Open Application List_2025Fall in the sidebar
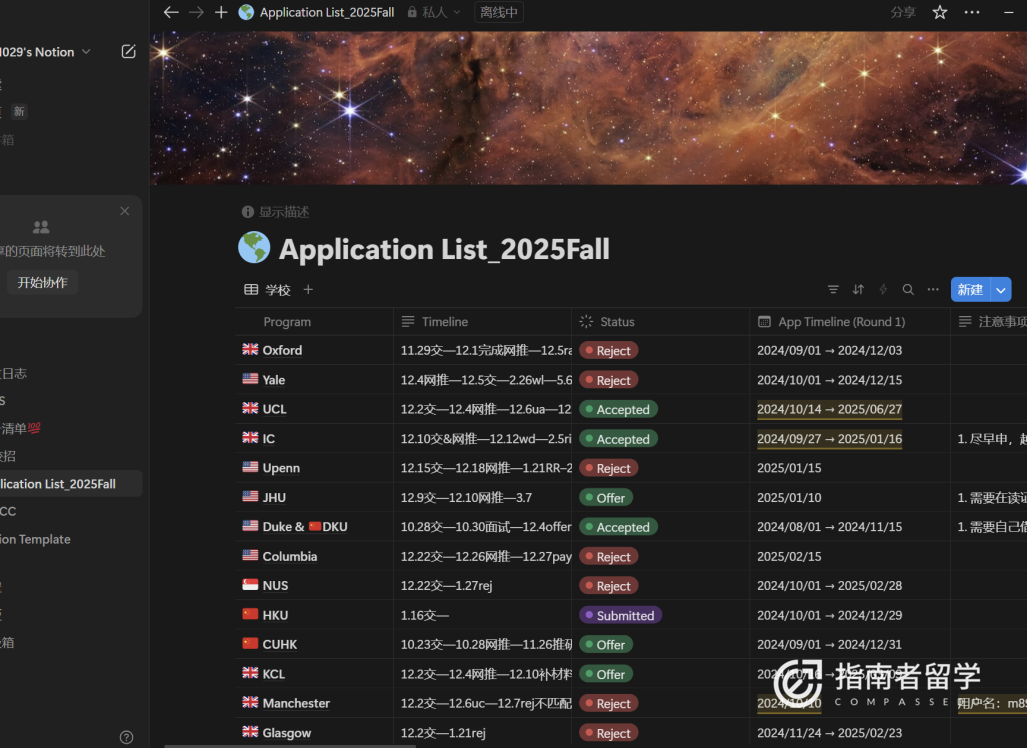The image size is (1027, 748). 60,484
